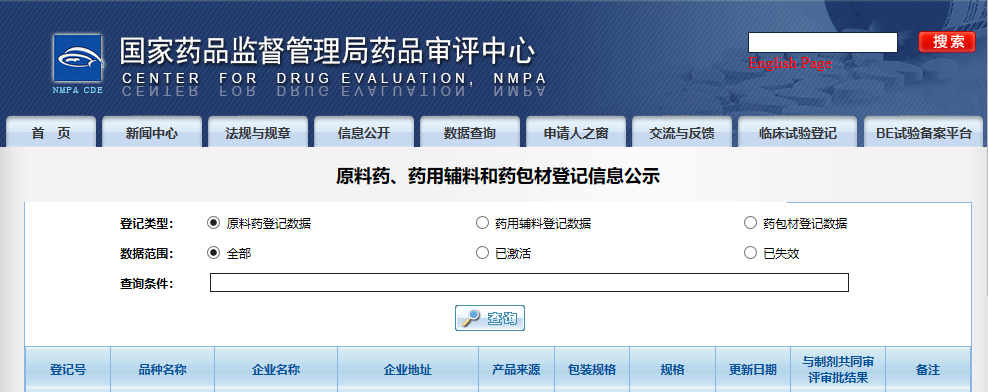988x392 pixels.
Task: Open the 首页 navigation tab
Action: point(51,132)
